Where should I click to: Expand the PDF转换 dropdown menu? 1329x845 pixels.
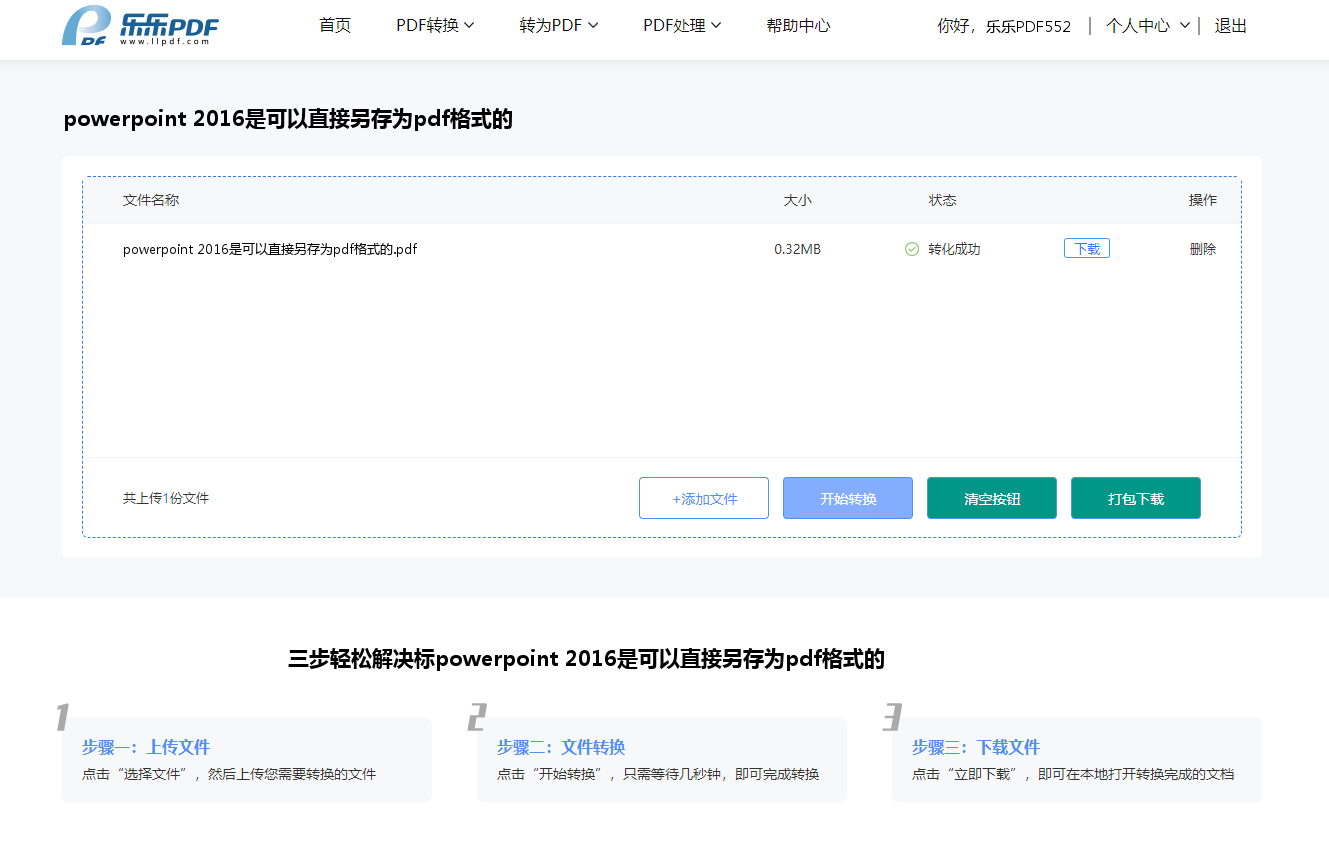coord(435,26)
